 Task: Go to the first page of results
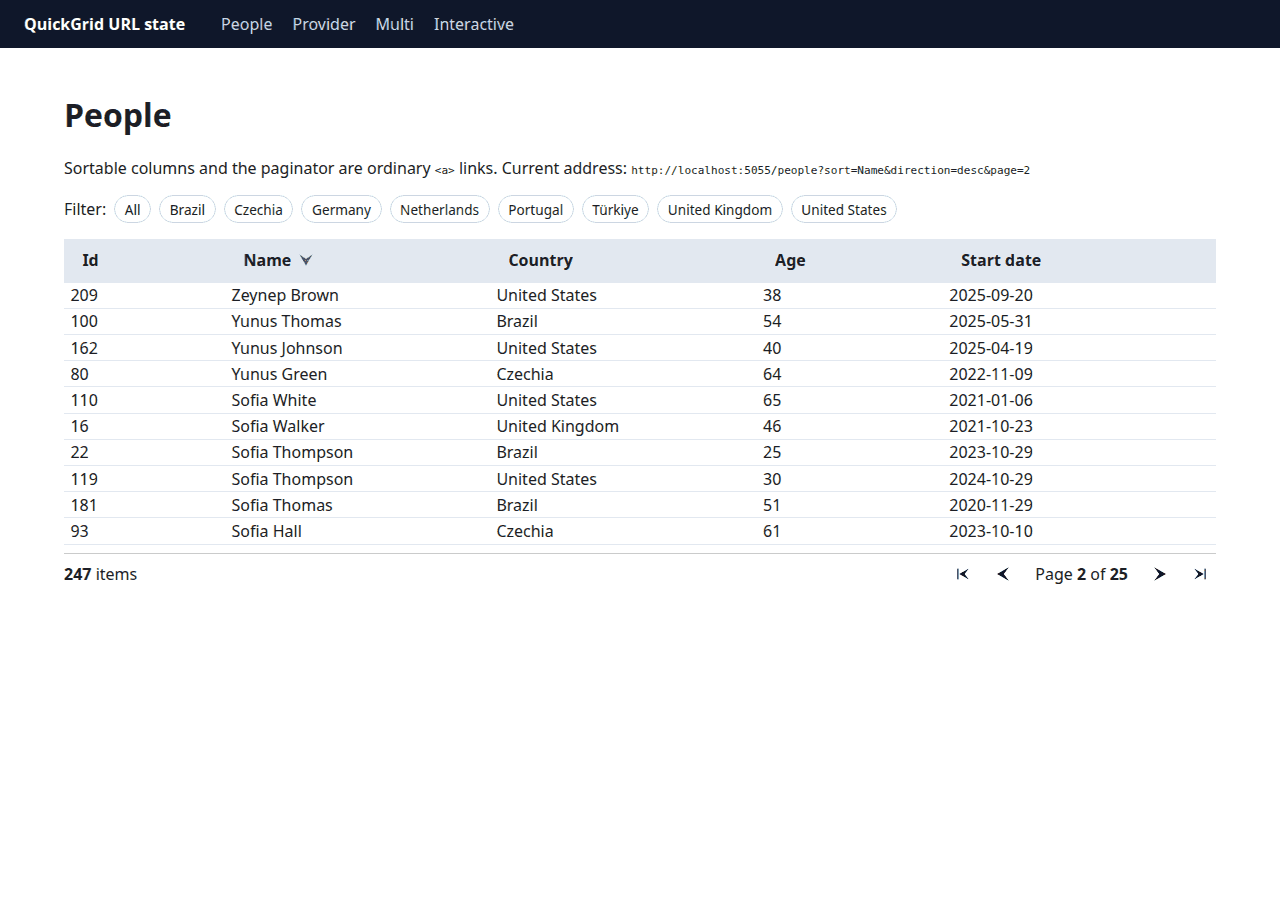(962, 574)
